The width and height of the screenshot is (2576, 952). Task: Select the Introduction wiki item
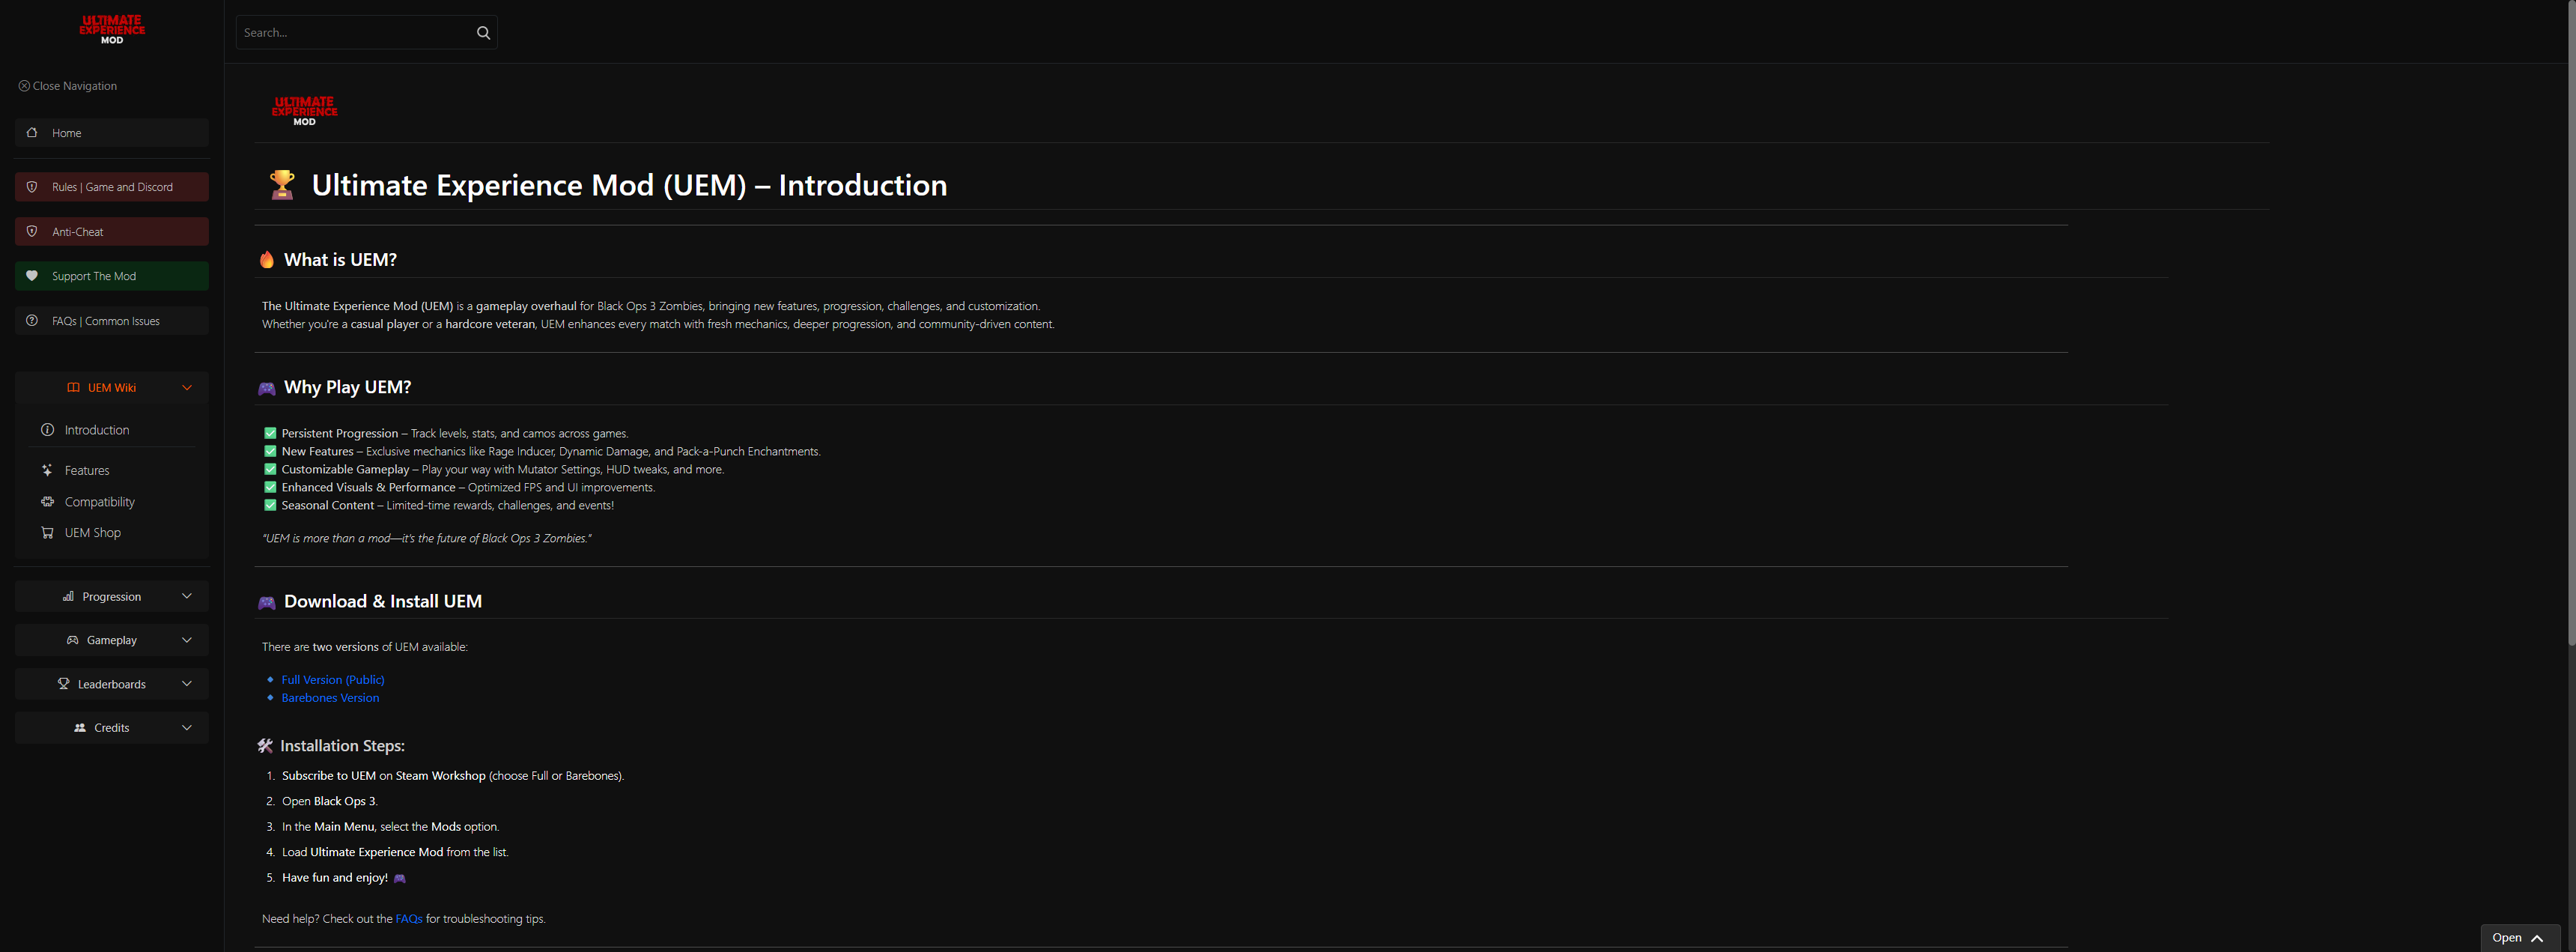[96, 430]
